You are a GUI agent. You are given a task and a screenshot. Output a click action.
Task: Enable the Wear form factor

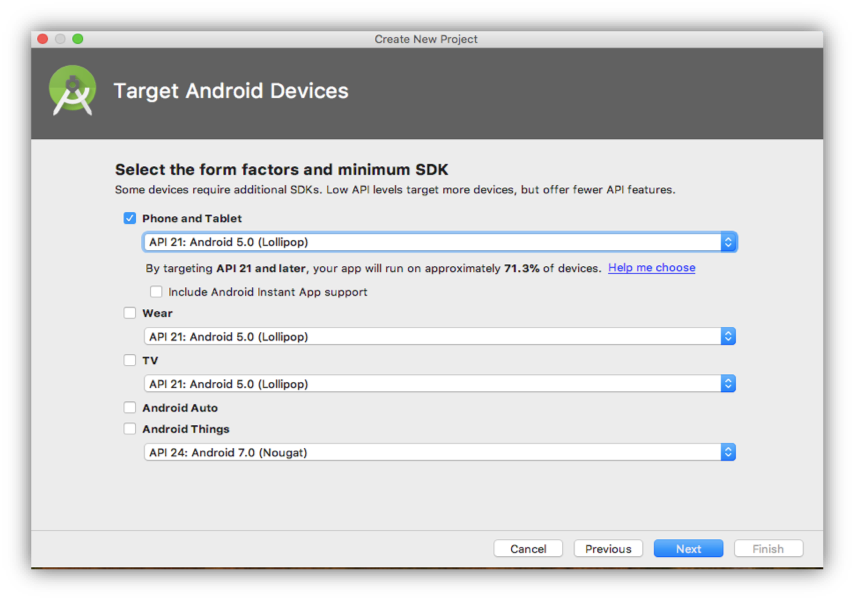pyautogui.click(x=130, y=313)
